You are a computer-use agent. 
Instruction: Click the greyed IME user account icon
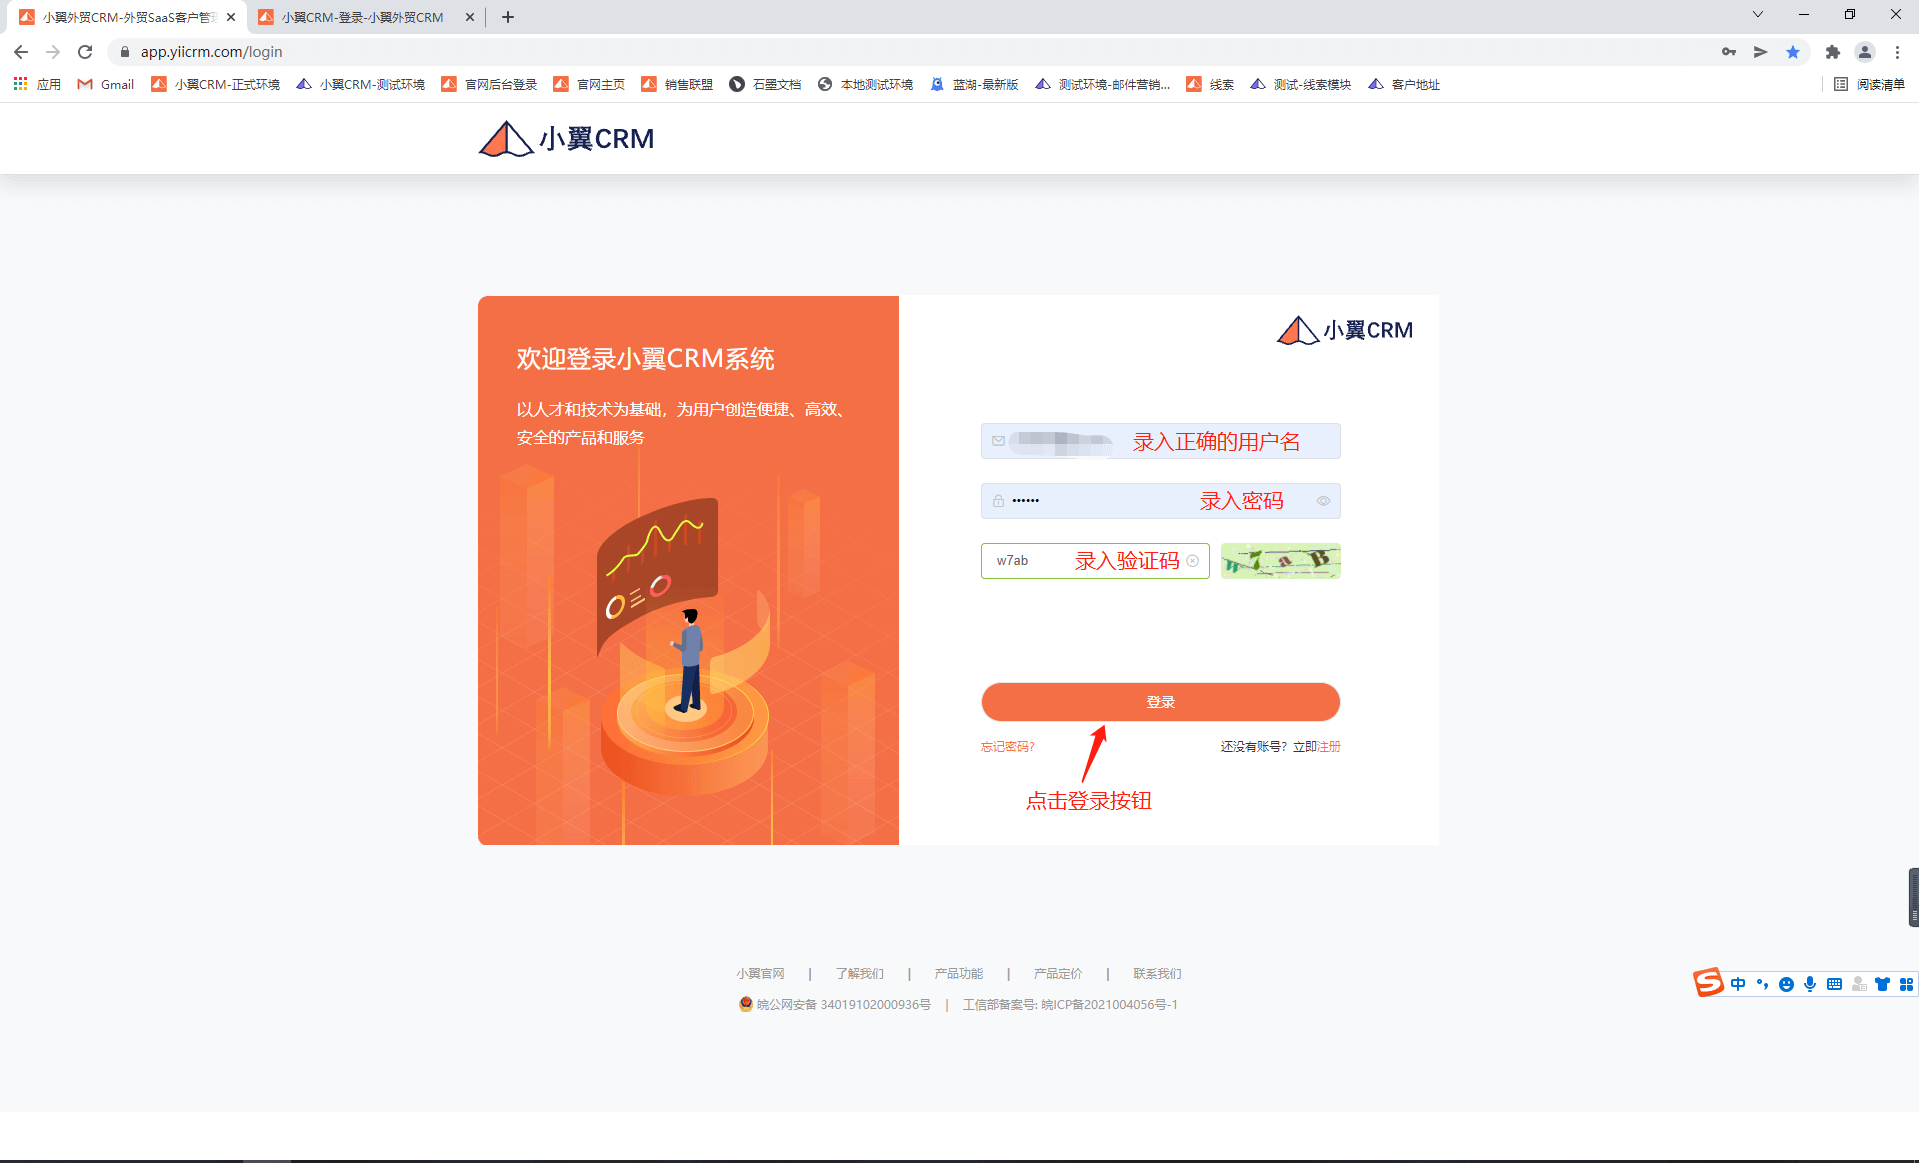(1858, 984)
